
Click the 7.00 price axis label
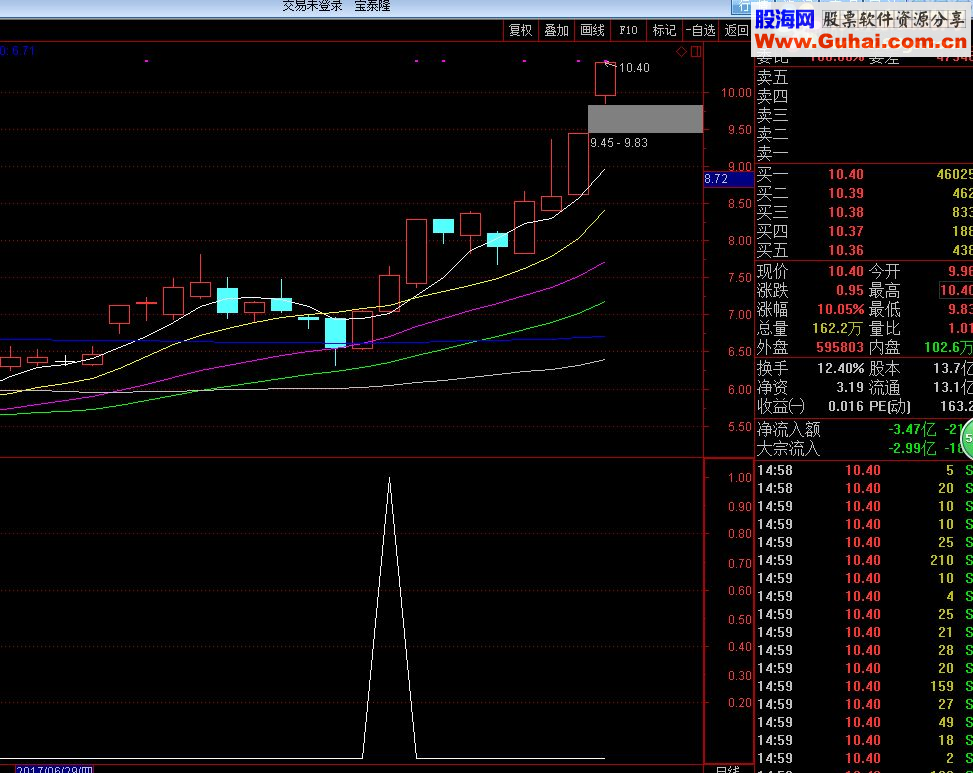point(740,315)
